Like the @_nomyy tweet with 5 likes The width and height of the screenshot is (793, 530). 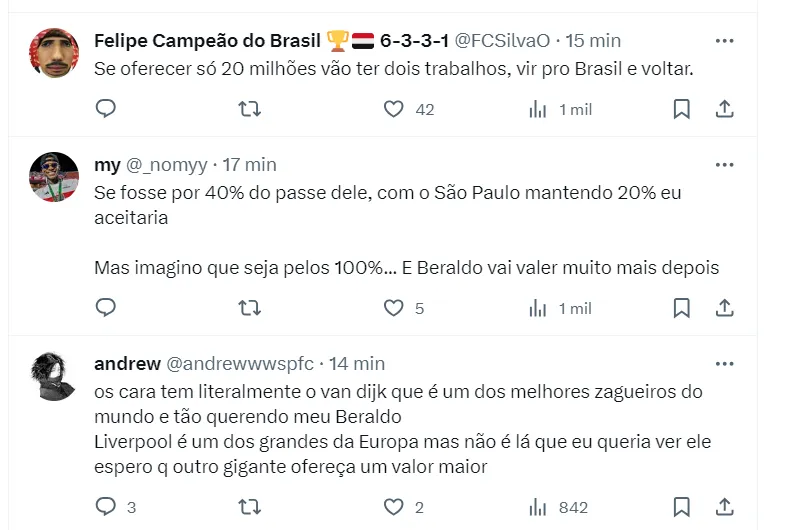(x=394, y=308)
